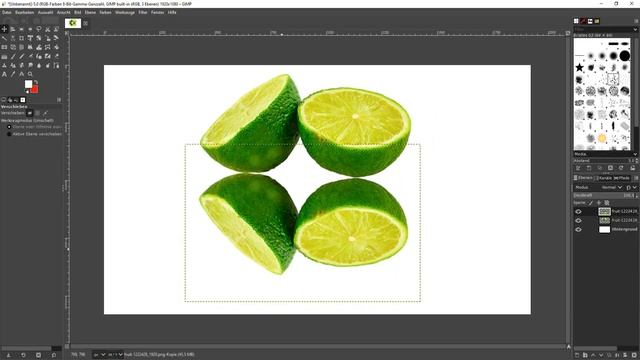Viewport: 640px width, 360px height.
Task: Select the Text tool
Action: pyautogui.click(x=4, y=74)
